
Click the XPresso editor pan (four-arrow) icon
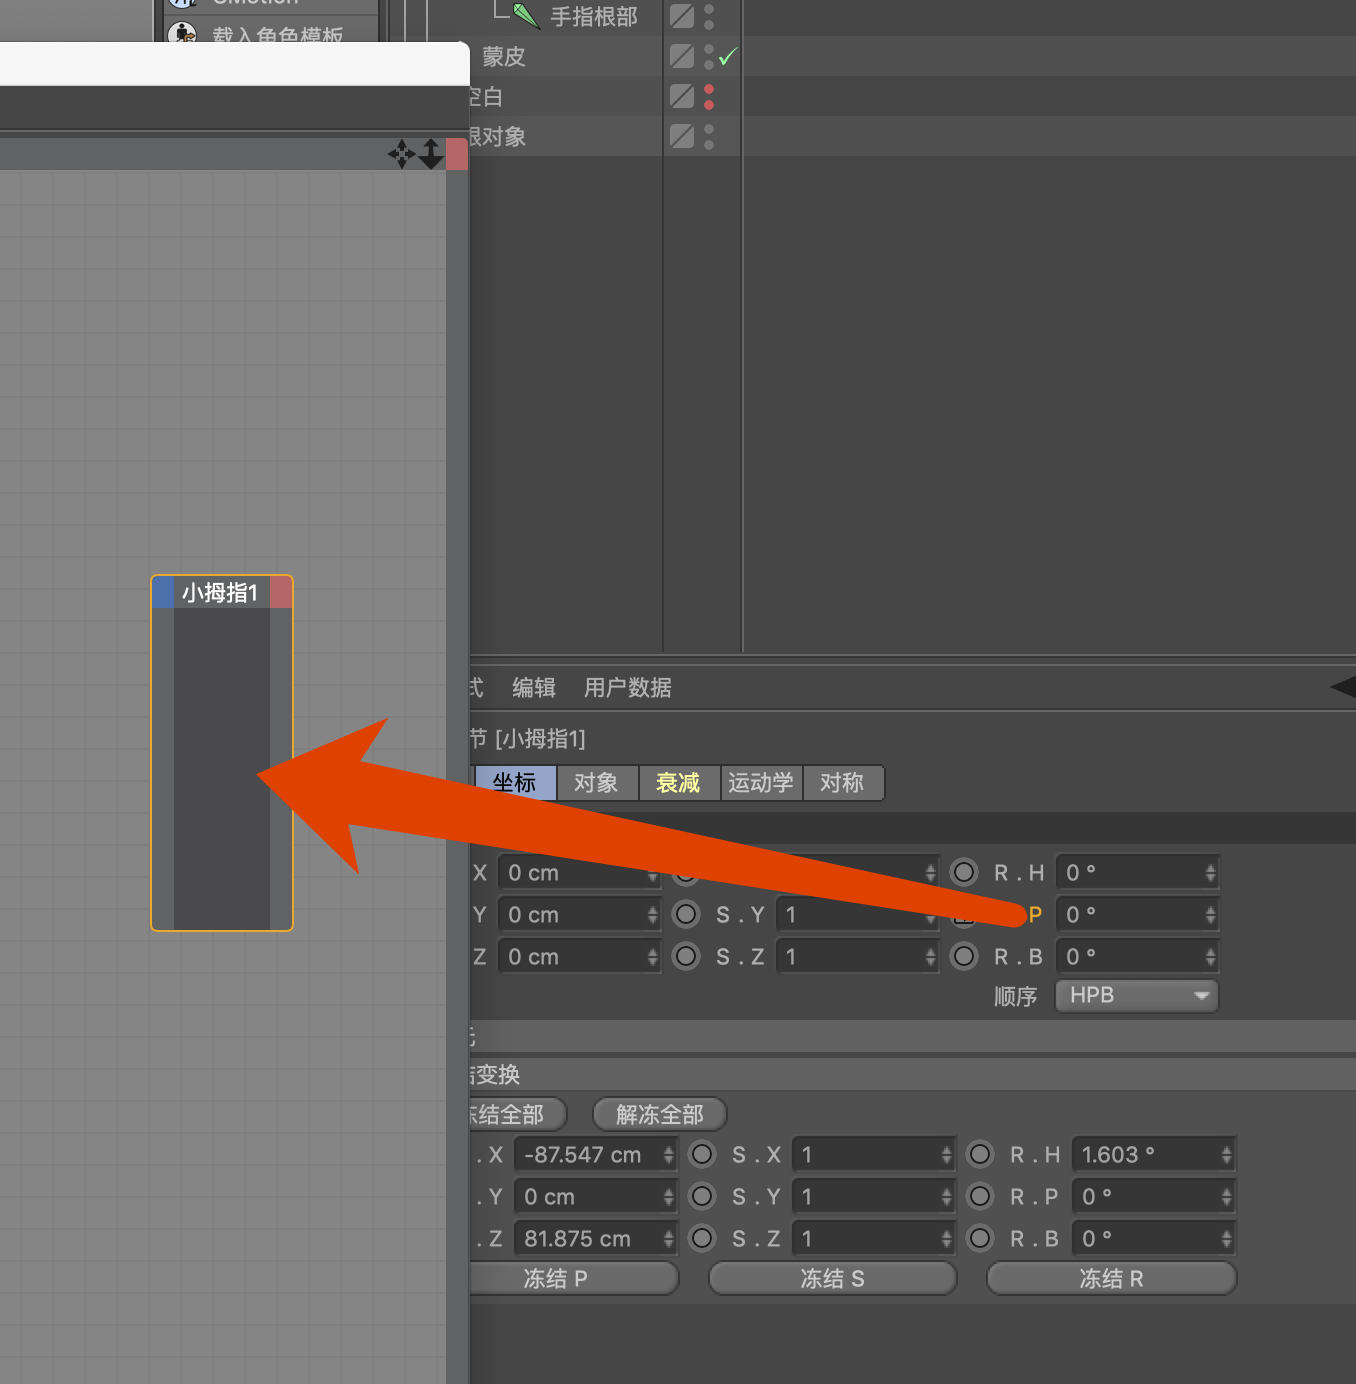(402, 154)
